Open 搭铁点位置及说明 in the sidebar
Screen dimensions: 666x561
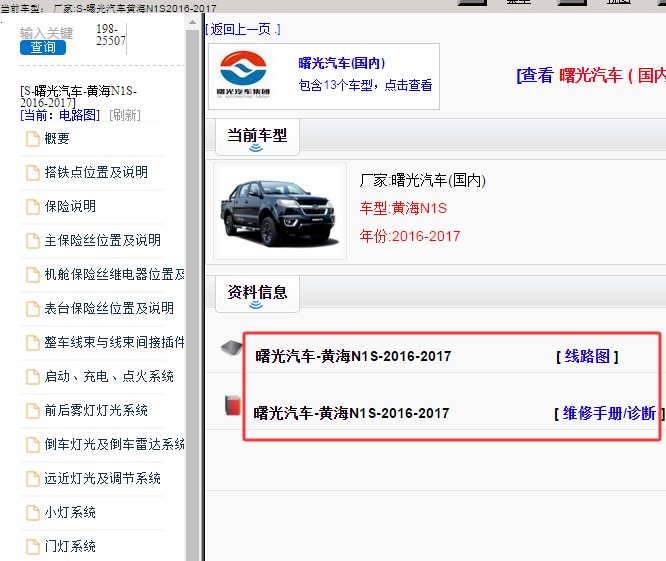96,172
